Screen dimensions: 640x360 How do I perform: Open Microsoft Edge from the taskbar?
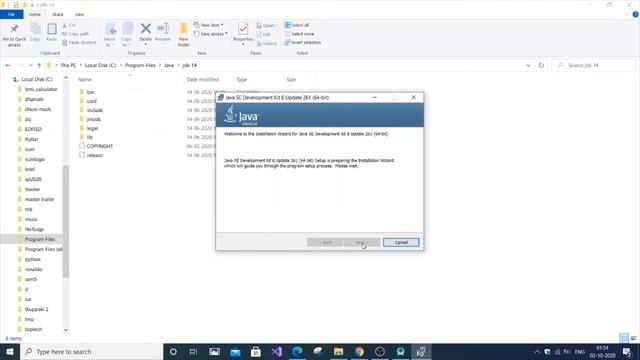point(297,351)
